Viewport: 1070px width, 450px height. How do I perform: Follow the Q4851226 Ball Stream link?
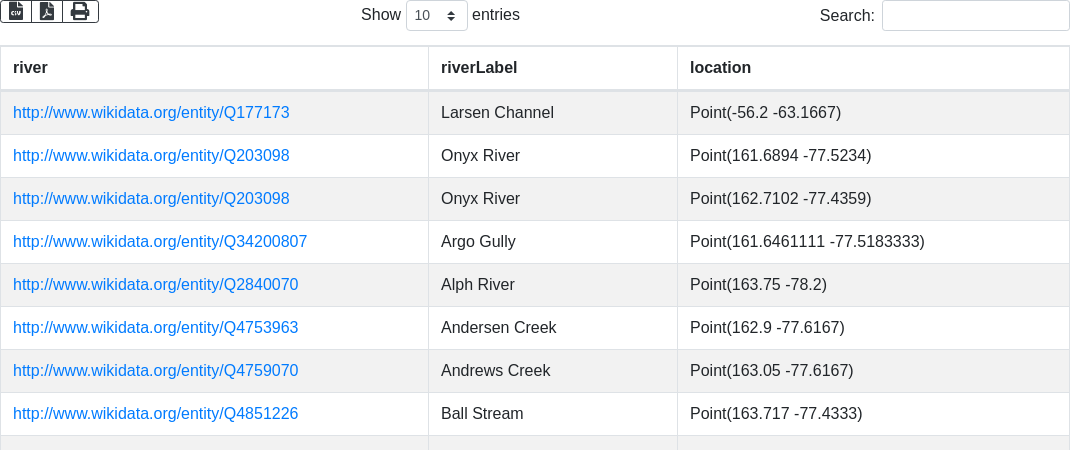(x=155, y=414)
